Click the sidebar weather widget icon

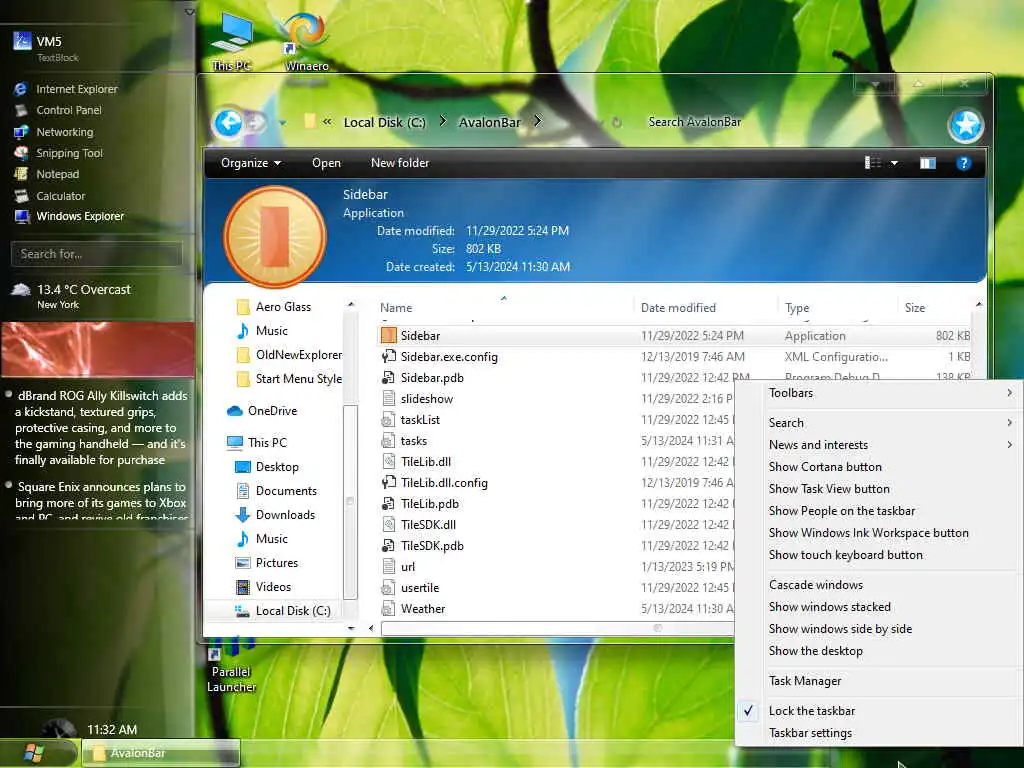21,290
